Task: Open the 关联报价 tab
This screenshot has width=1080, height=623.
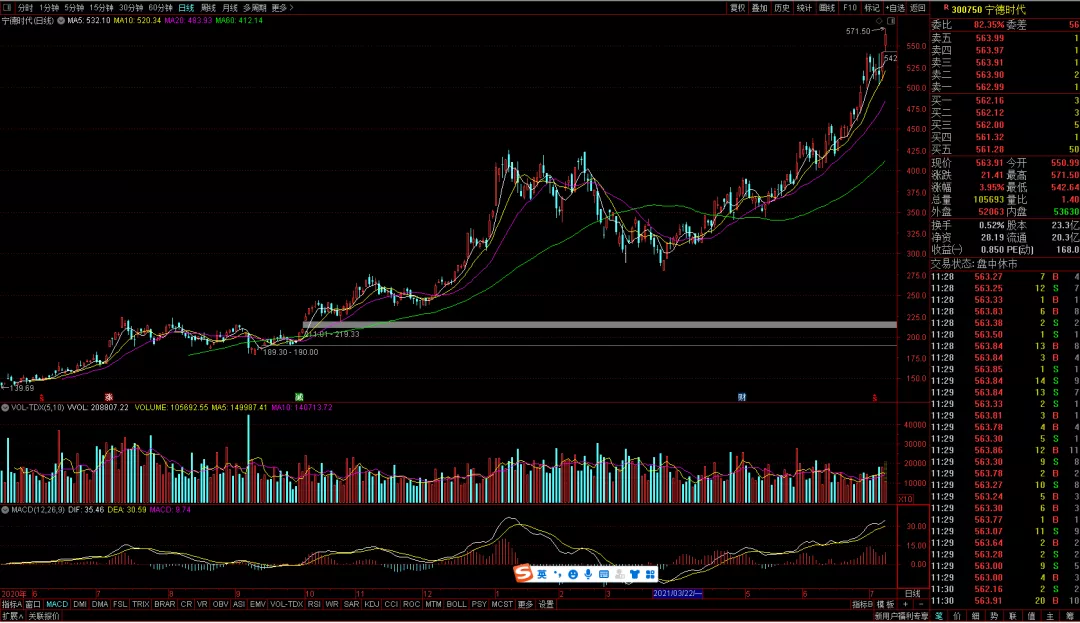Action: [x=44, y=616]
